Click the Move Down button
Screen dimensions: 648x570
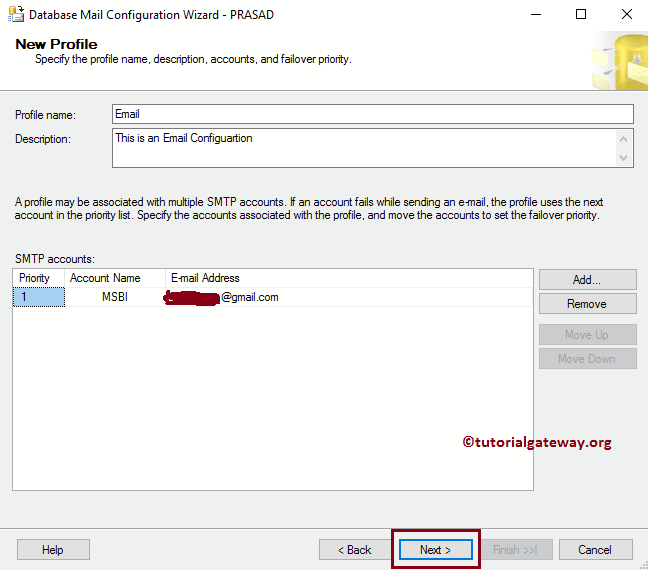tap(587, 358)
